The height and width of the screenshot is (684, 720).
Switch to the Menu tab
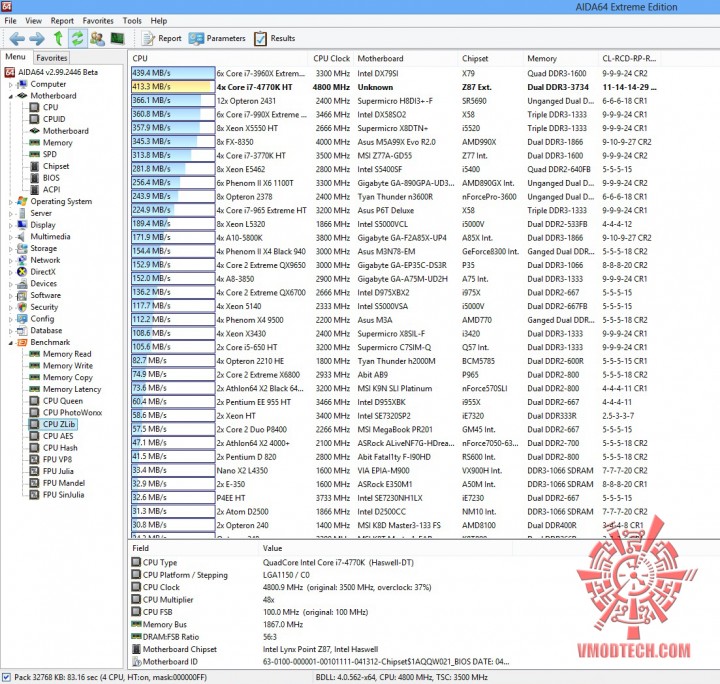point(15,57)
